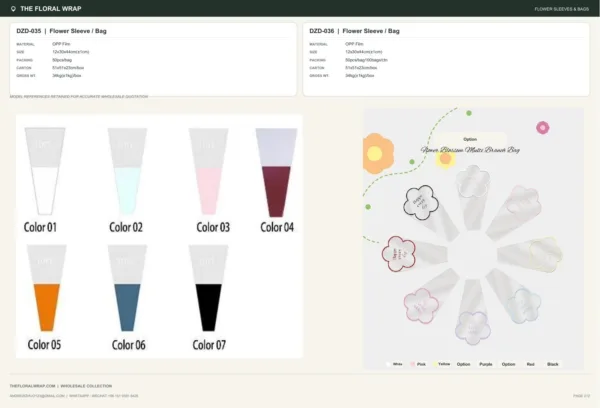
Task: Click the Black label in the legend
Action: 553,364
